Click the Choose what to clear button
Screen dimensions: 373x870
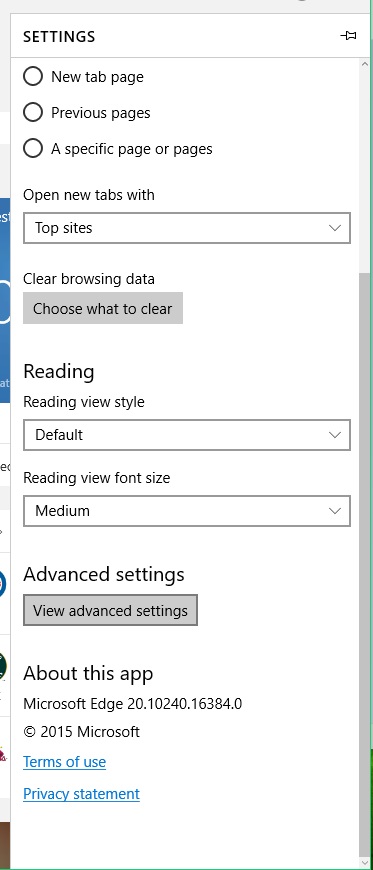click(103, 308)
